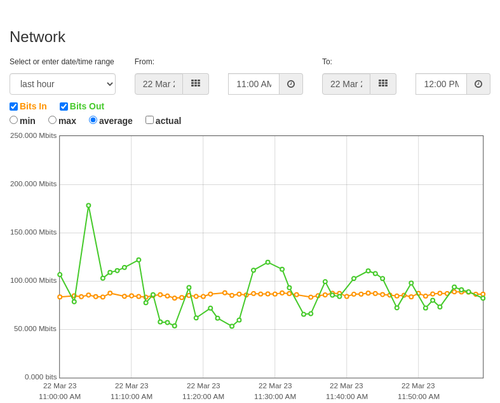This screenshot has height=403, width=500.
Task: Click the '200.000 Mbits' axis label
Action: point(33,184)
